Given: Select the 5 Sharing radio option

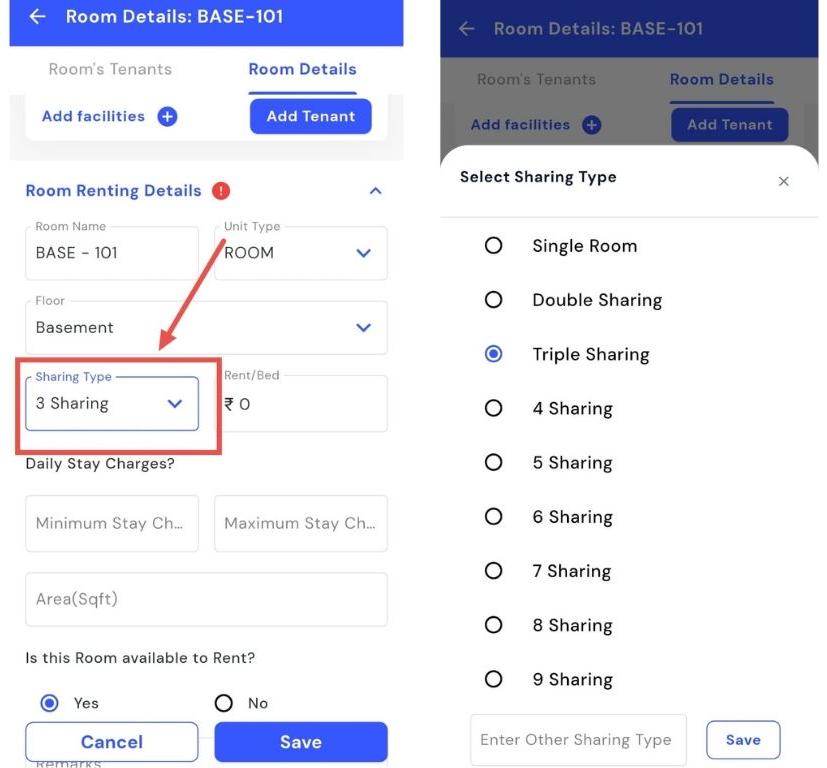Looking at the screenshot, I should (x=493, y=462).
